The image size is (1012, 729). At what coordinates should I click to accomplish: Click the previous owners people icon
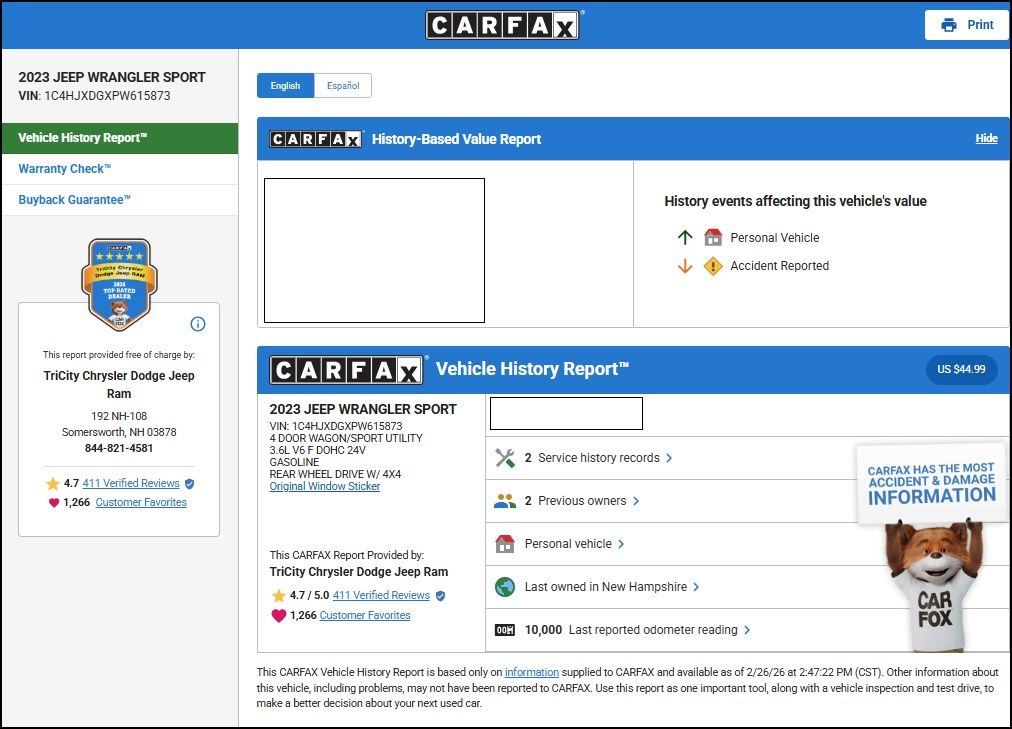pyautogui.click(x=505, y=501)
